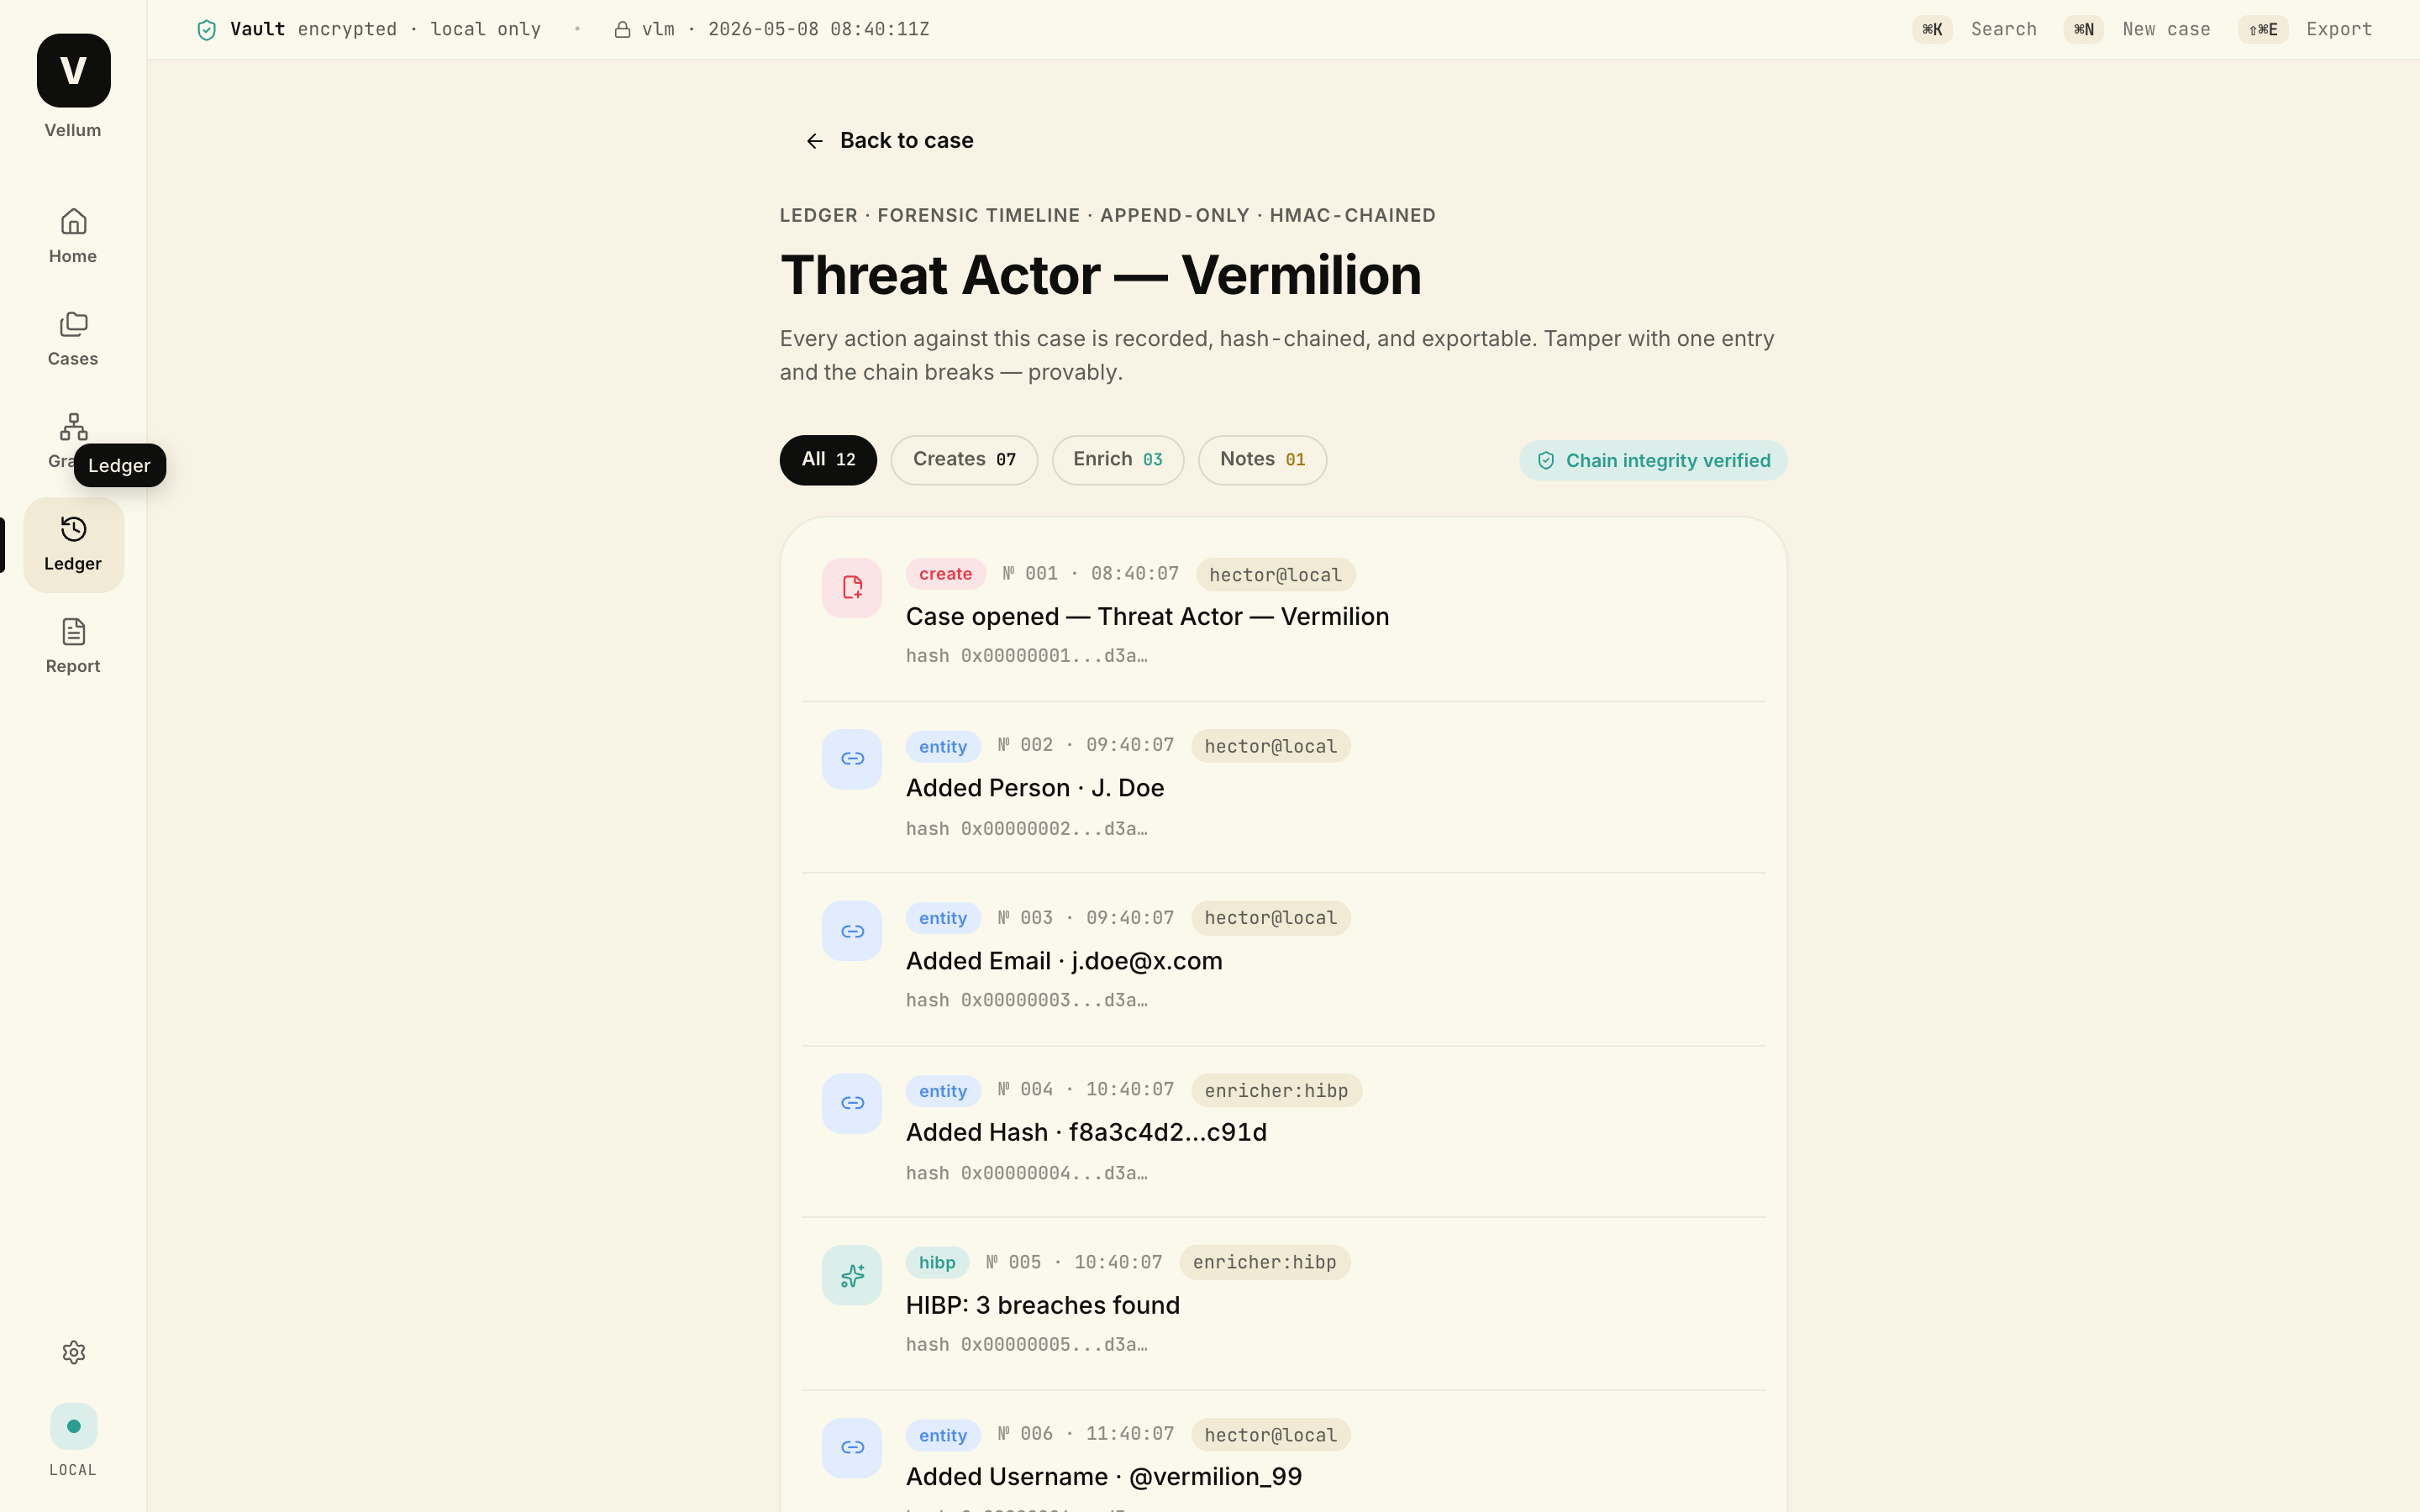The height and width of the screenshot is (1512, 2420).
Task: Select the Notes 01 filter tab
Action: coord(1262,460)
